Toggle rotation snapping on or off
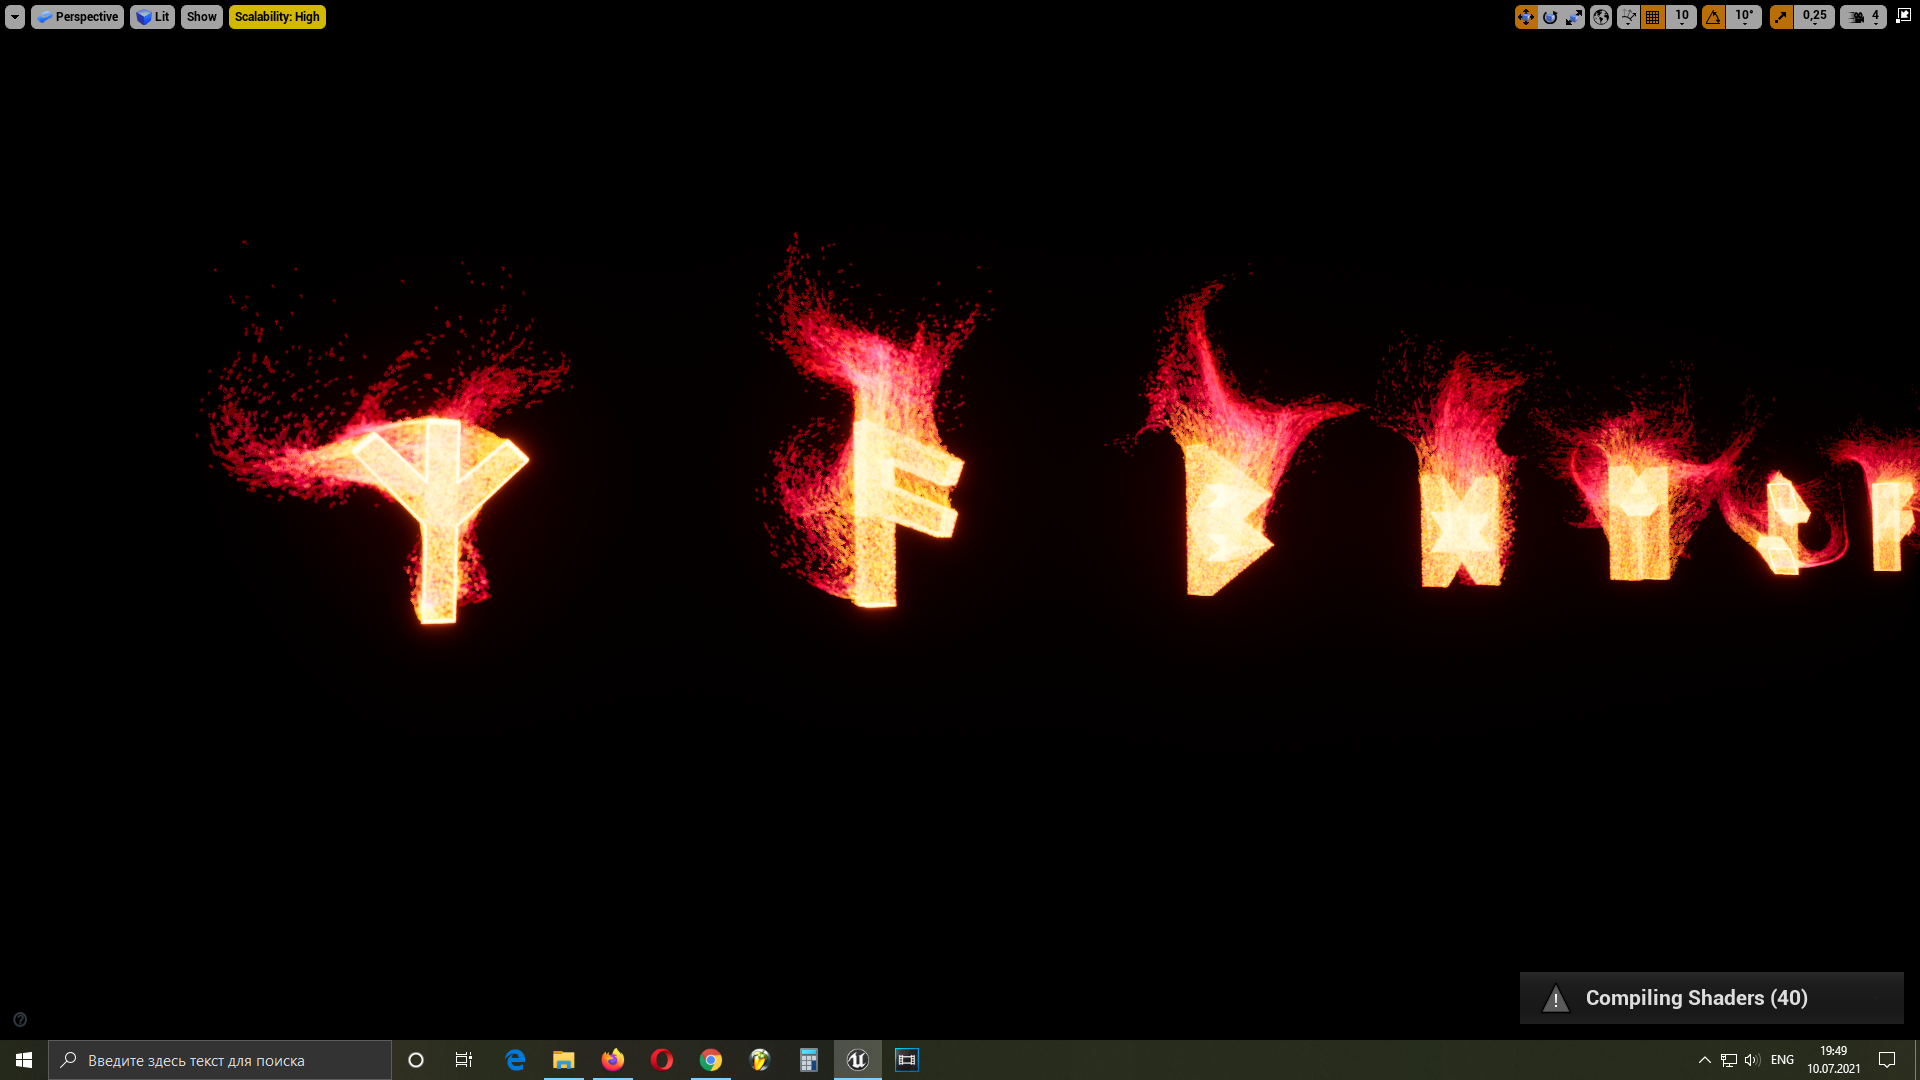Viewport: 1920px width, 1080px height. pos(1714,17)
